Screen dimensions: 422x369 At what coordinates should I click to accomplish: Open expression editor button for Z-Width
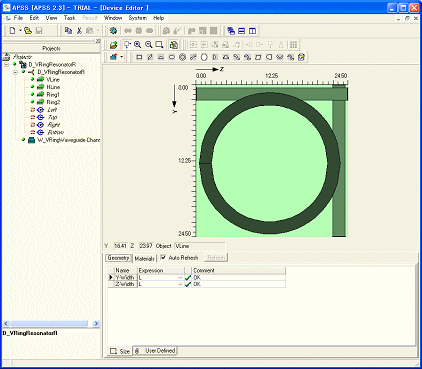coord(180,284)
